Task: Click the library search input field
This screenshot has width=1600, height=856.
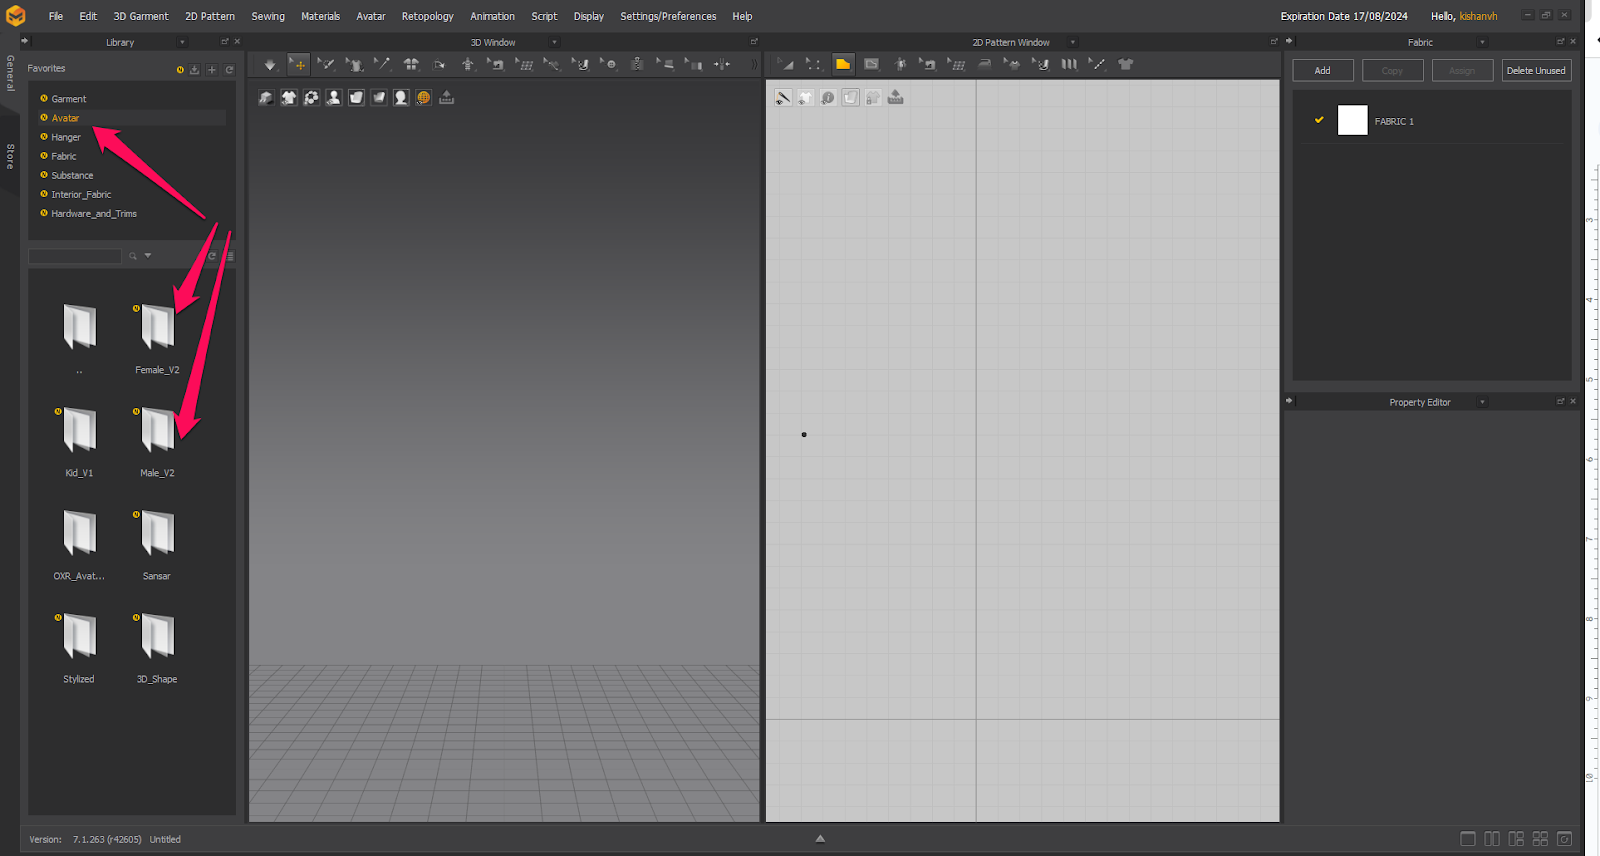Action: 75,256
